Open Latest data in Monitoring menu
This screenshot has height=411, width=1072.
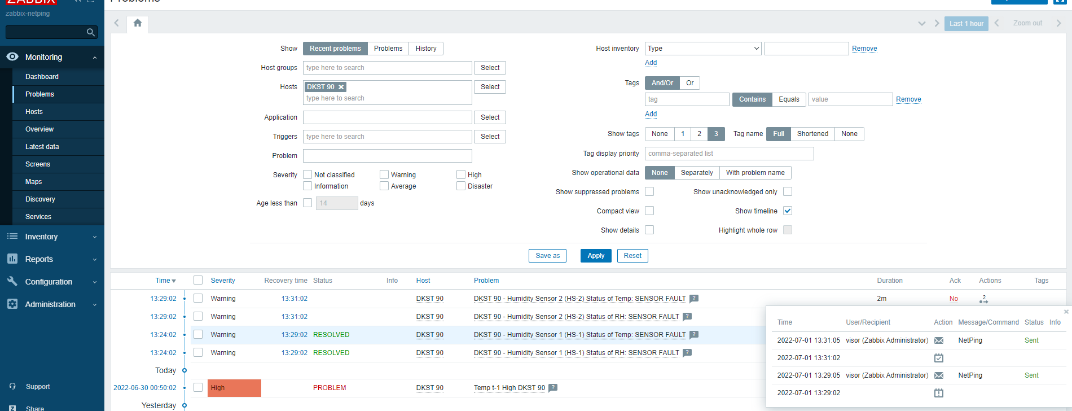[43, 147]
